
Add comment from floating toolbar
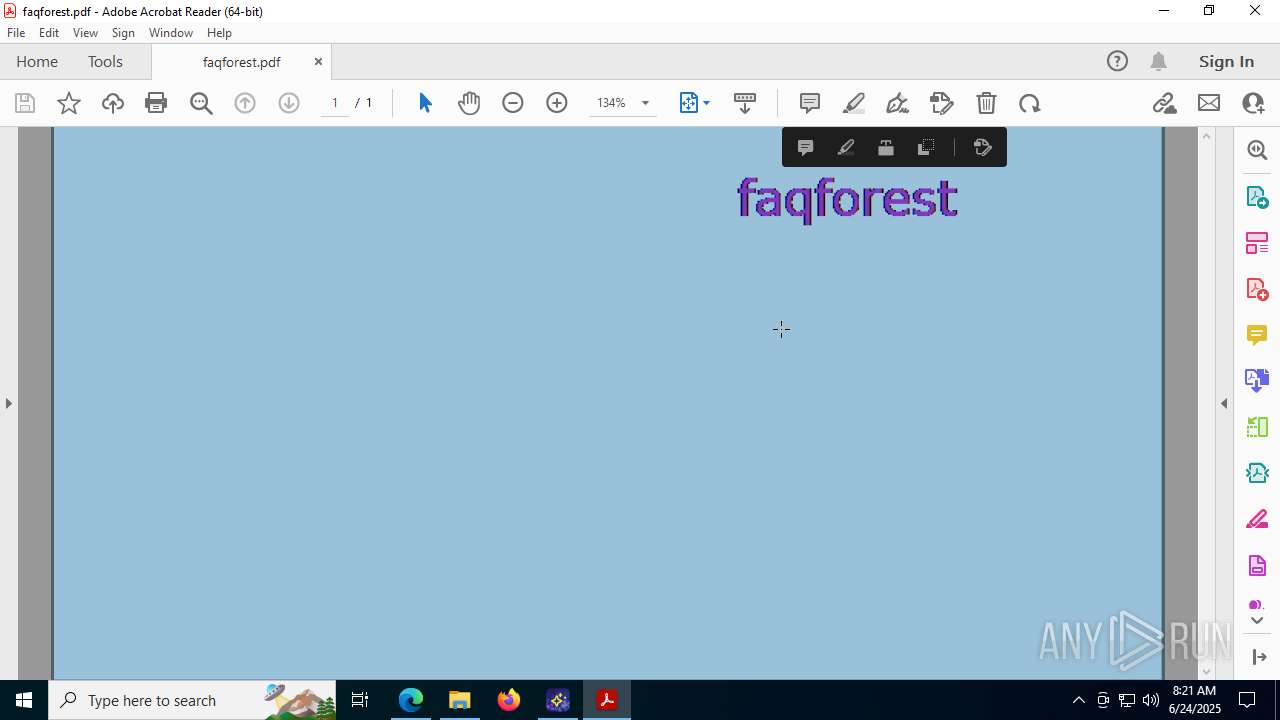coord(805,148)
